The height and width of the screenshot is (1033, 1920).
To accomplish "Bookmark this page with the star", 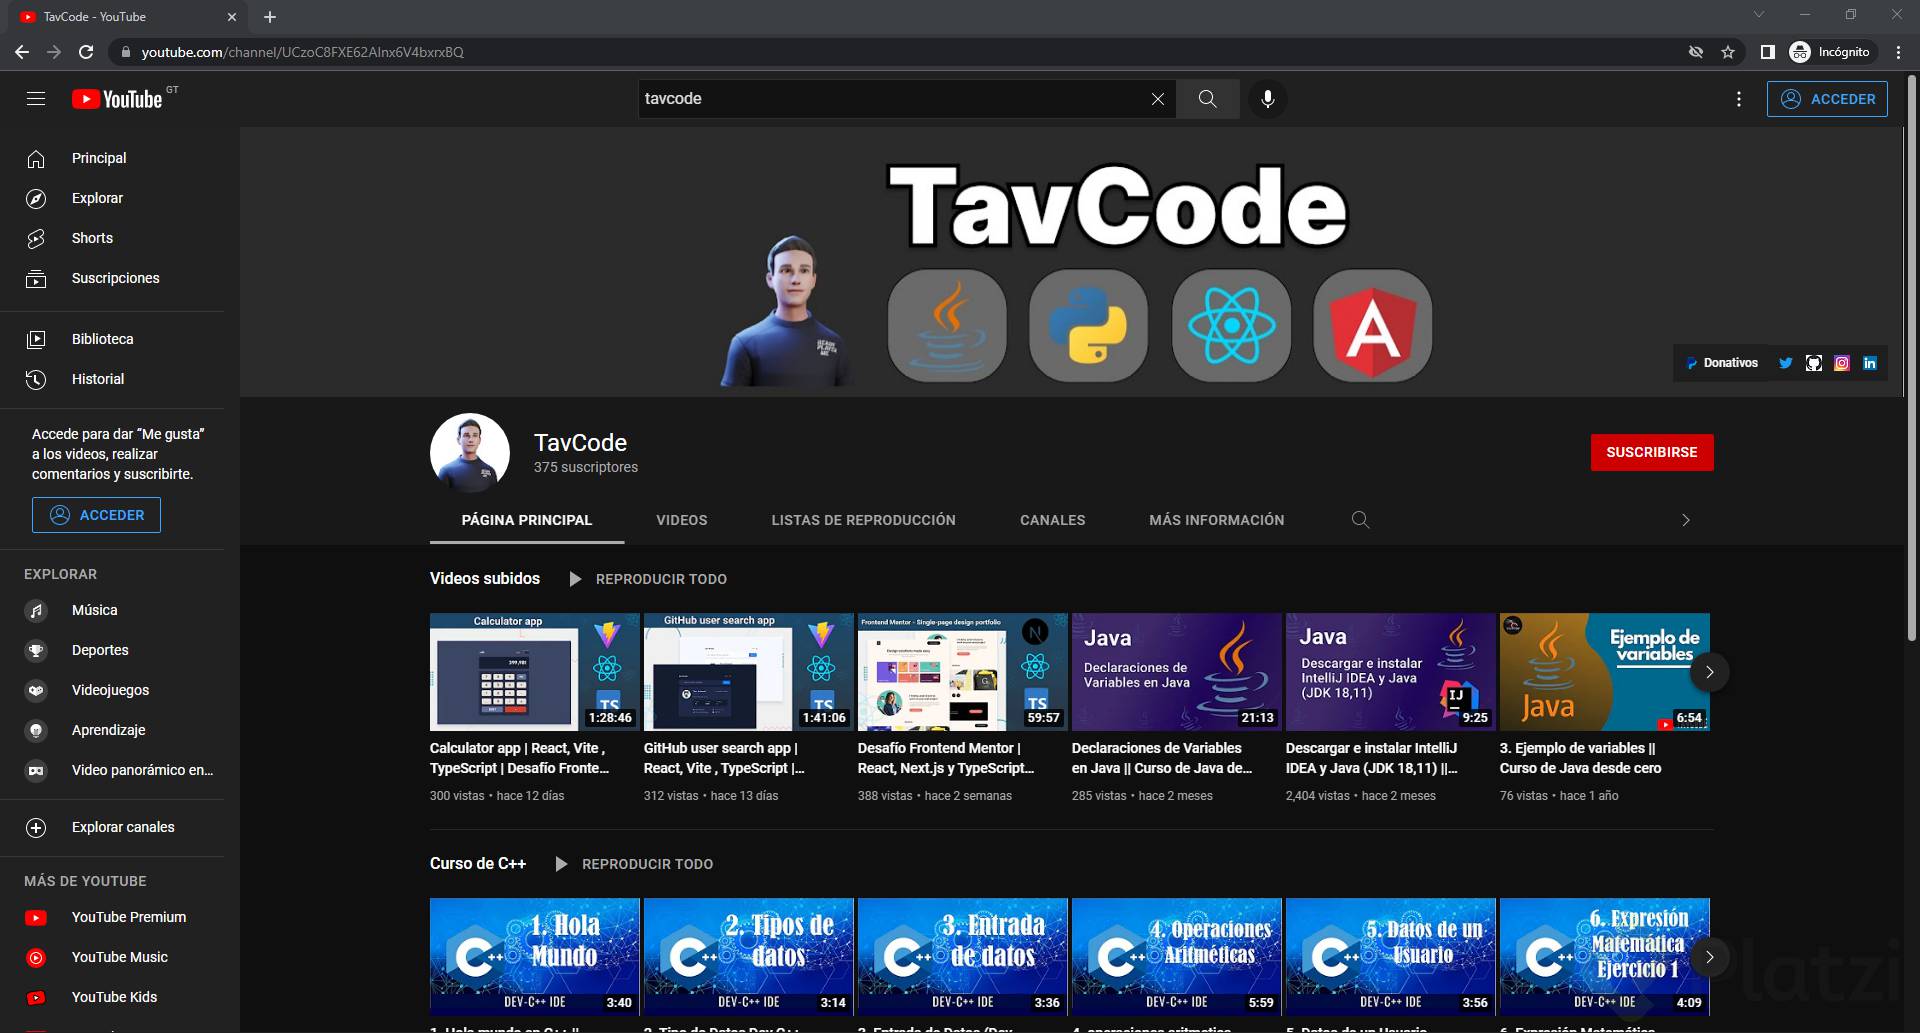I will click(x=1728, y=52).
